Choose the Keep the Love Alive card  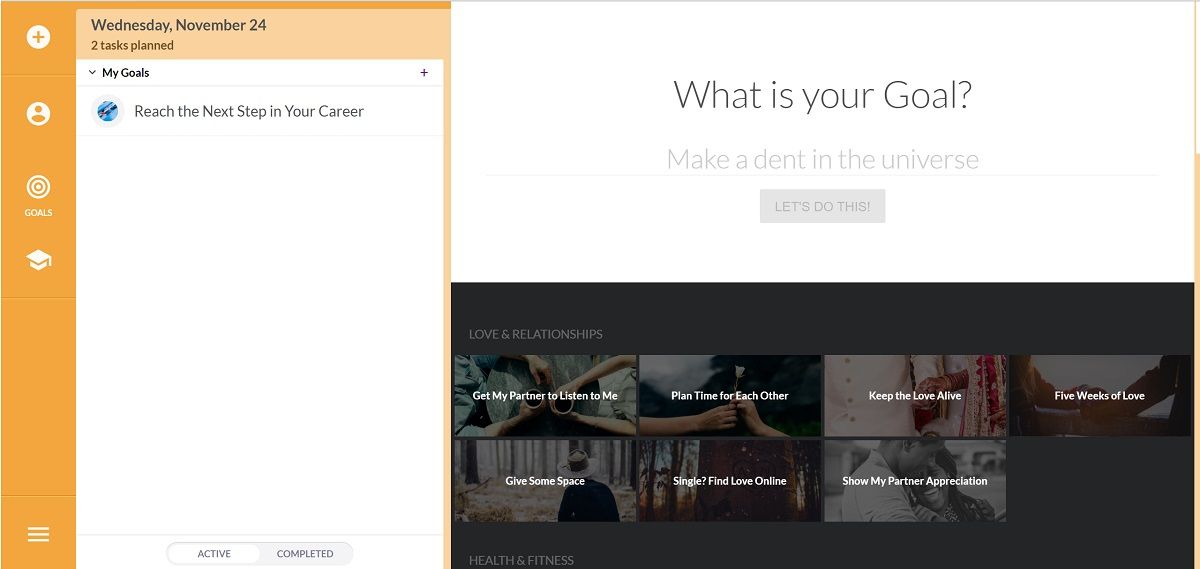[x=915, y=396]
